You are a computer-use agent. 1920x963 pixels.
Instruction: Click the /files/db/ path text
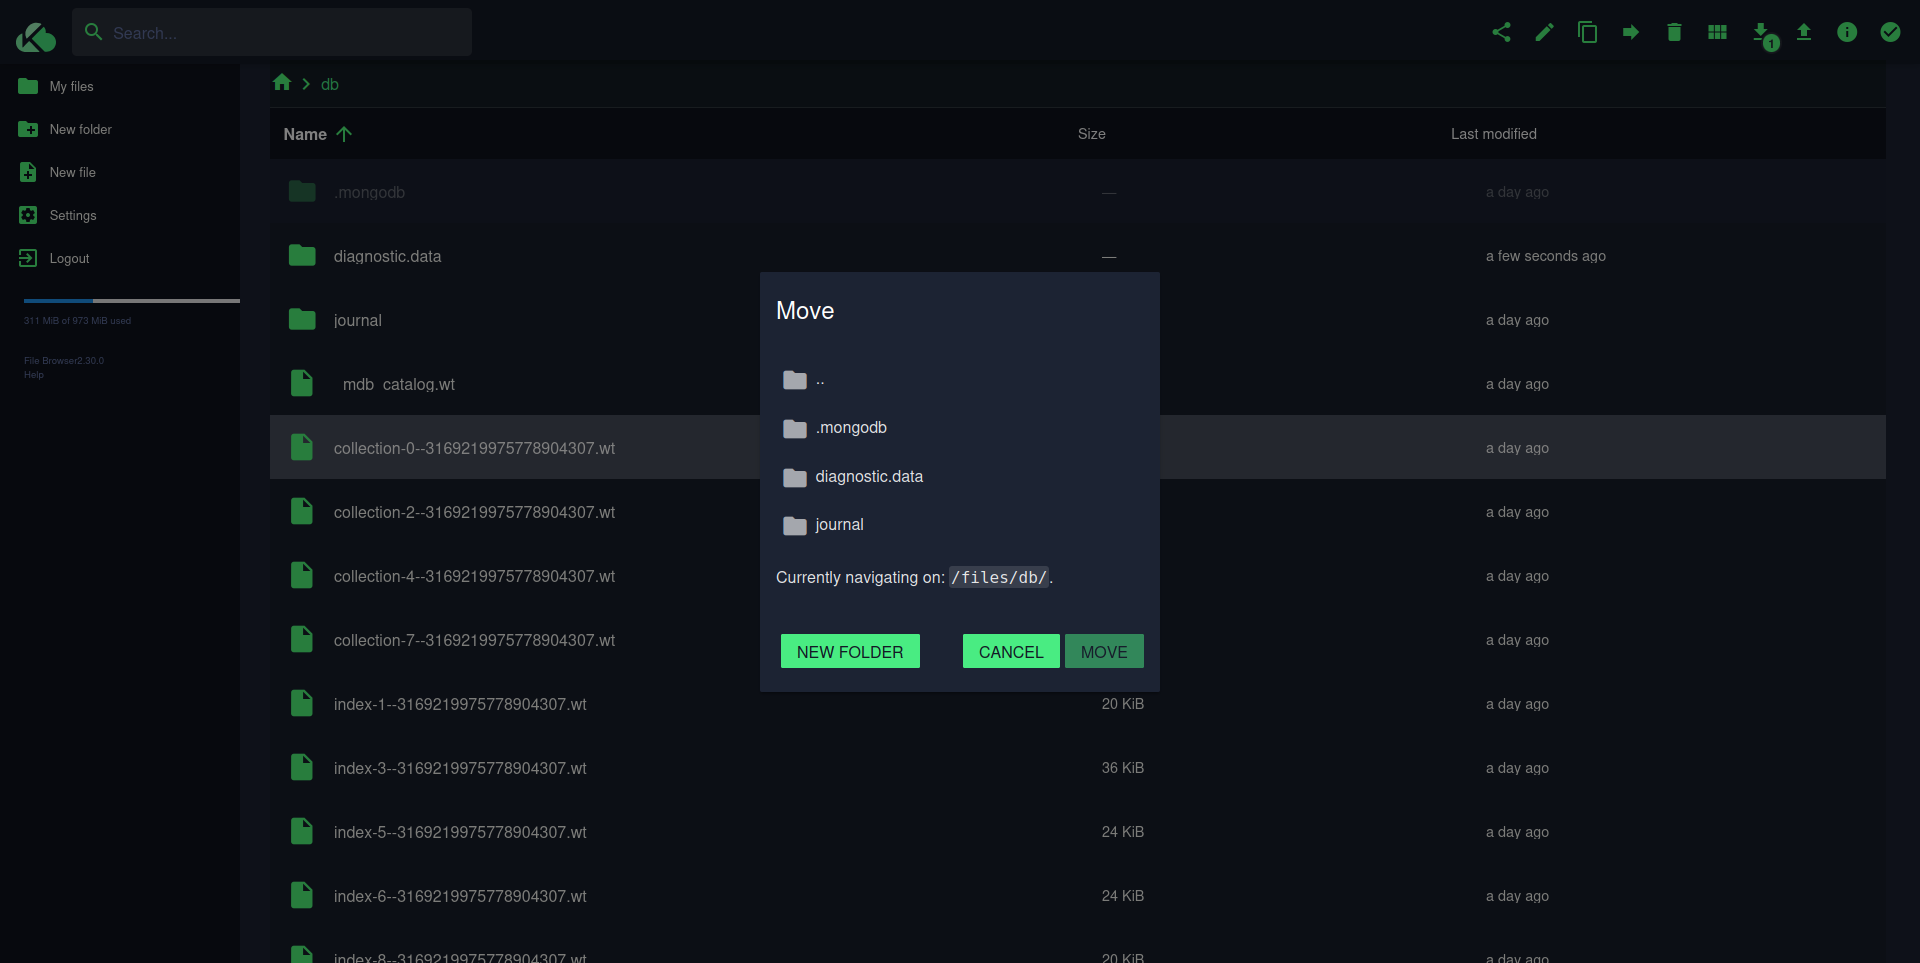[x=999, y=577]
